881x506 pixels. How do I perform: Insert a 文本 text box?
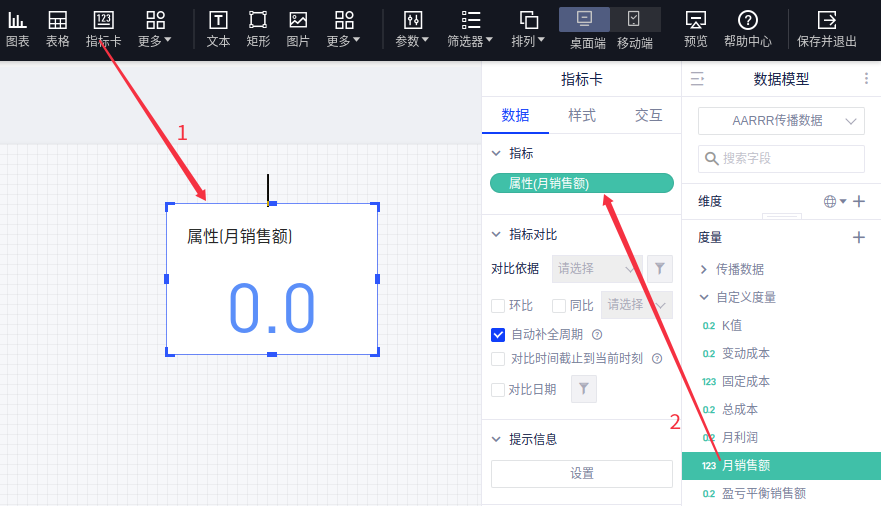pyautogui.click(x=218, y=20)
